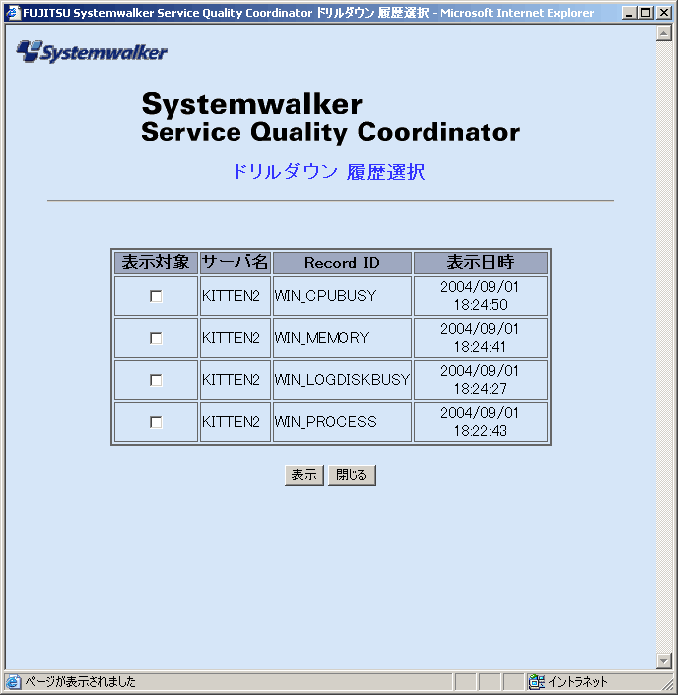Check the WIN_CPUBUSY row checkbox
Viewport: 678px width, 695px height.
coord(156,296)
